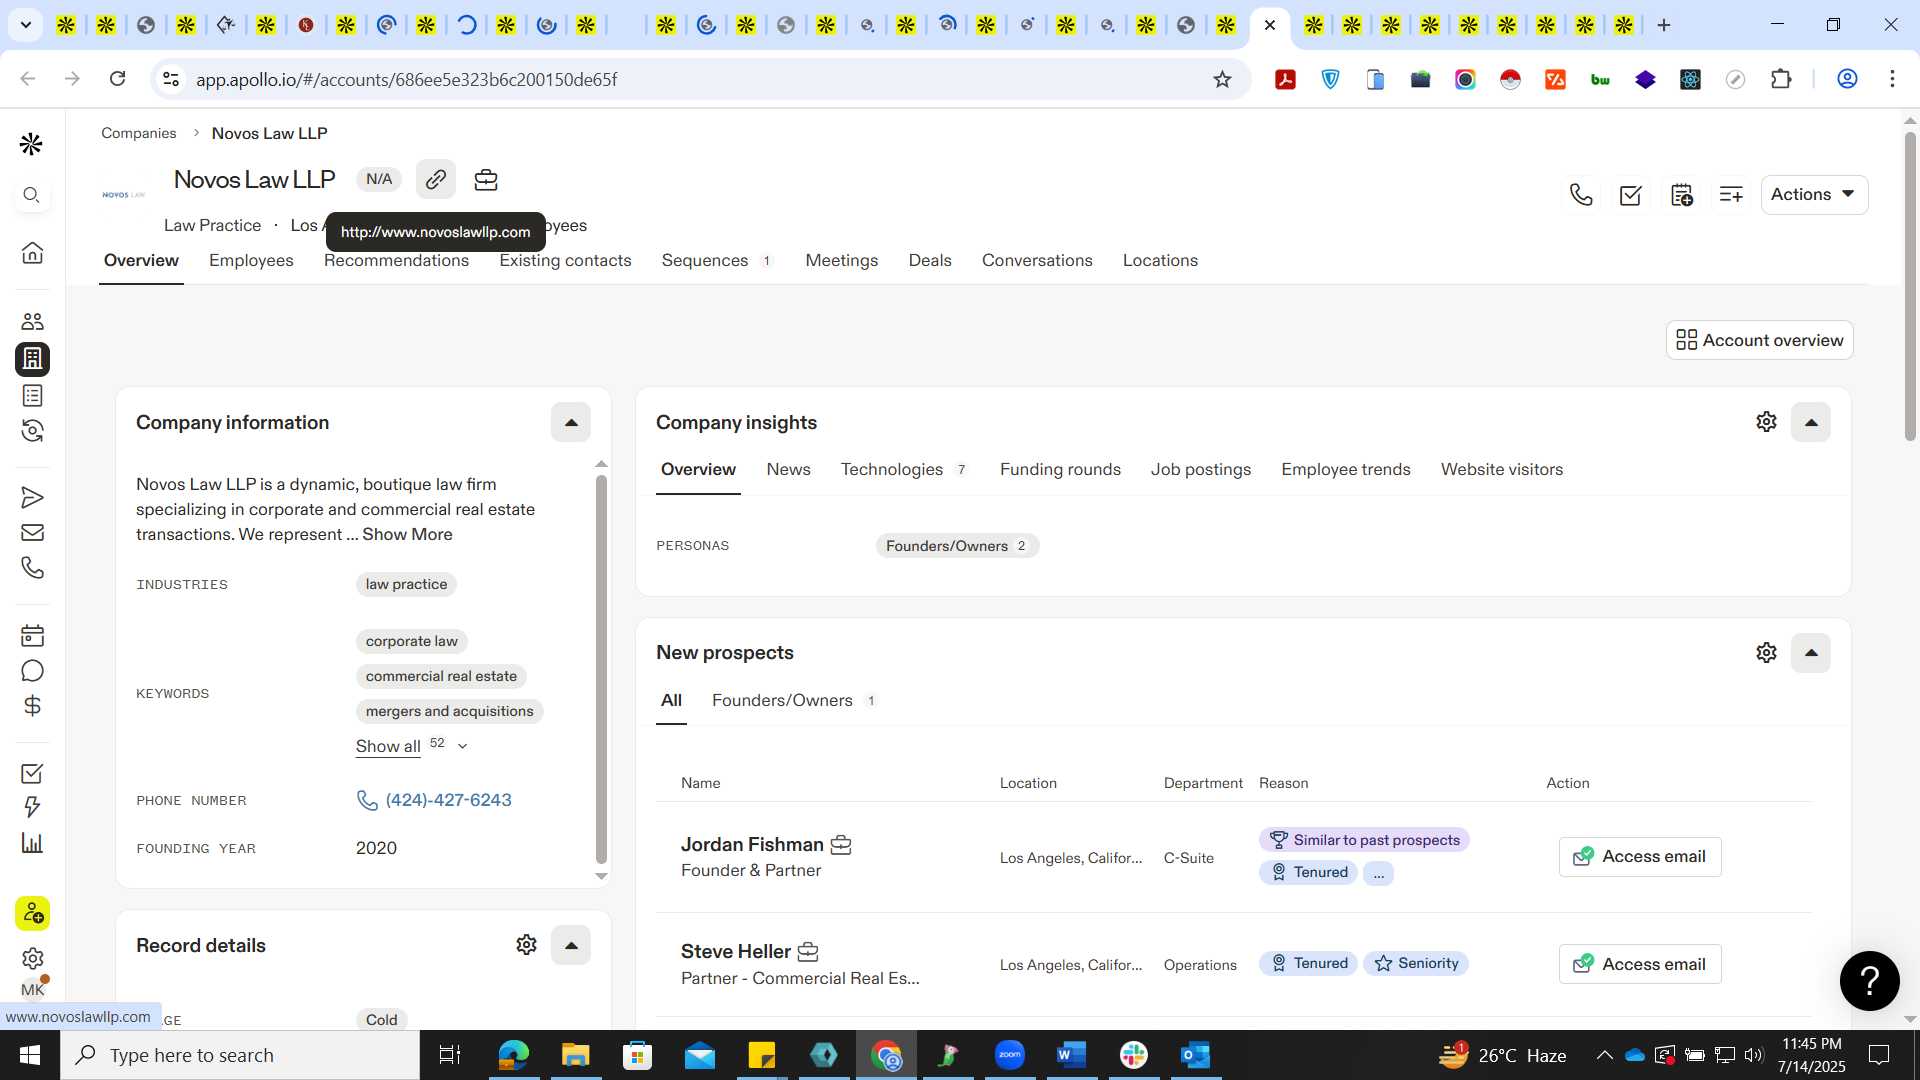Image resolution: width=1920 pixels, height=1080 pixels.
Task: Switch to the Employees tab
Action: (x=251, y=260)
